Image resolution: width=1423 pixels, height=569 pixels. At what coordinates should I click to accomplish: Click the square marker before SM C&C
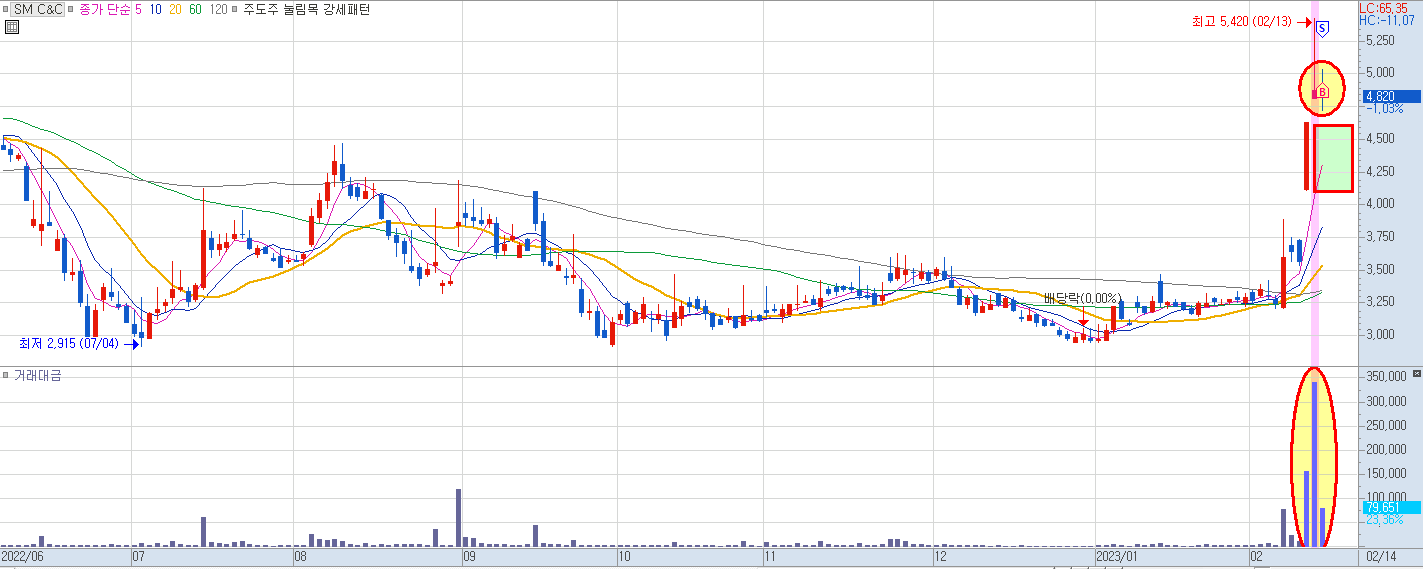5,8
